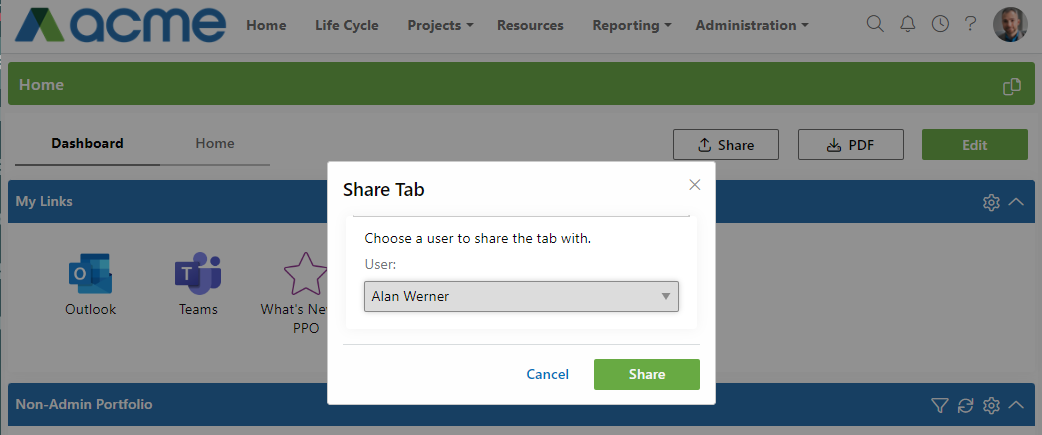The width and height of the screenshot is (1042, 435).
Task: Go to Life Cycle in navigation
Action: (x=347, y=25)
